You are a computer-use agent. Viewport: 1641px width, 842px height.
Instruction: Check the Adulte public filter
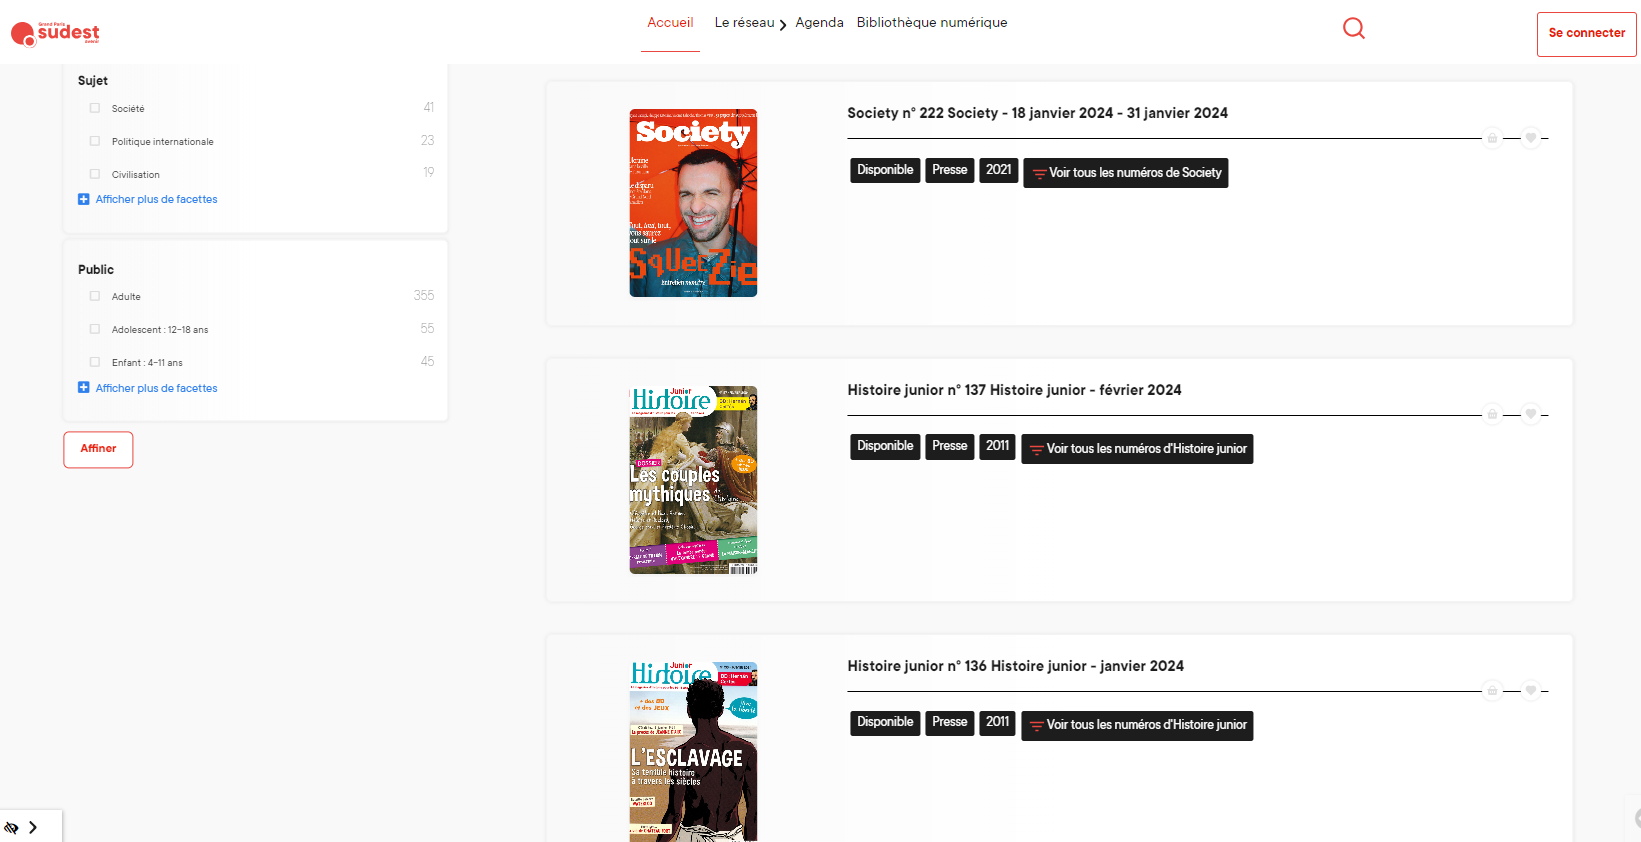pos(95,296)
